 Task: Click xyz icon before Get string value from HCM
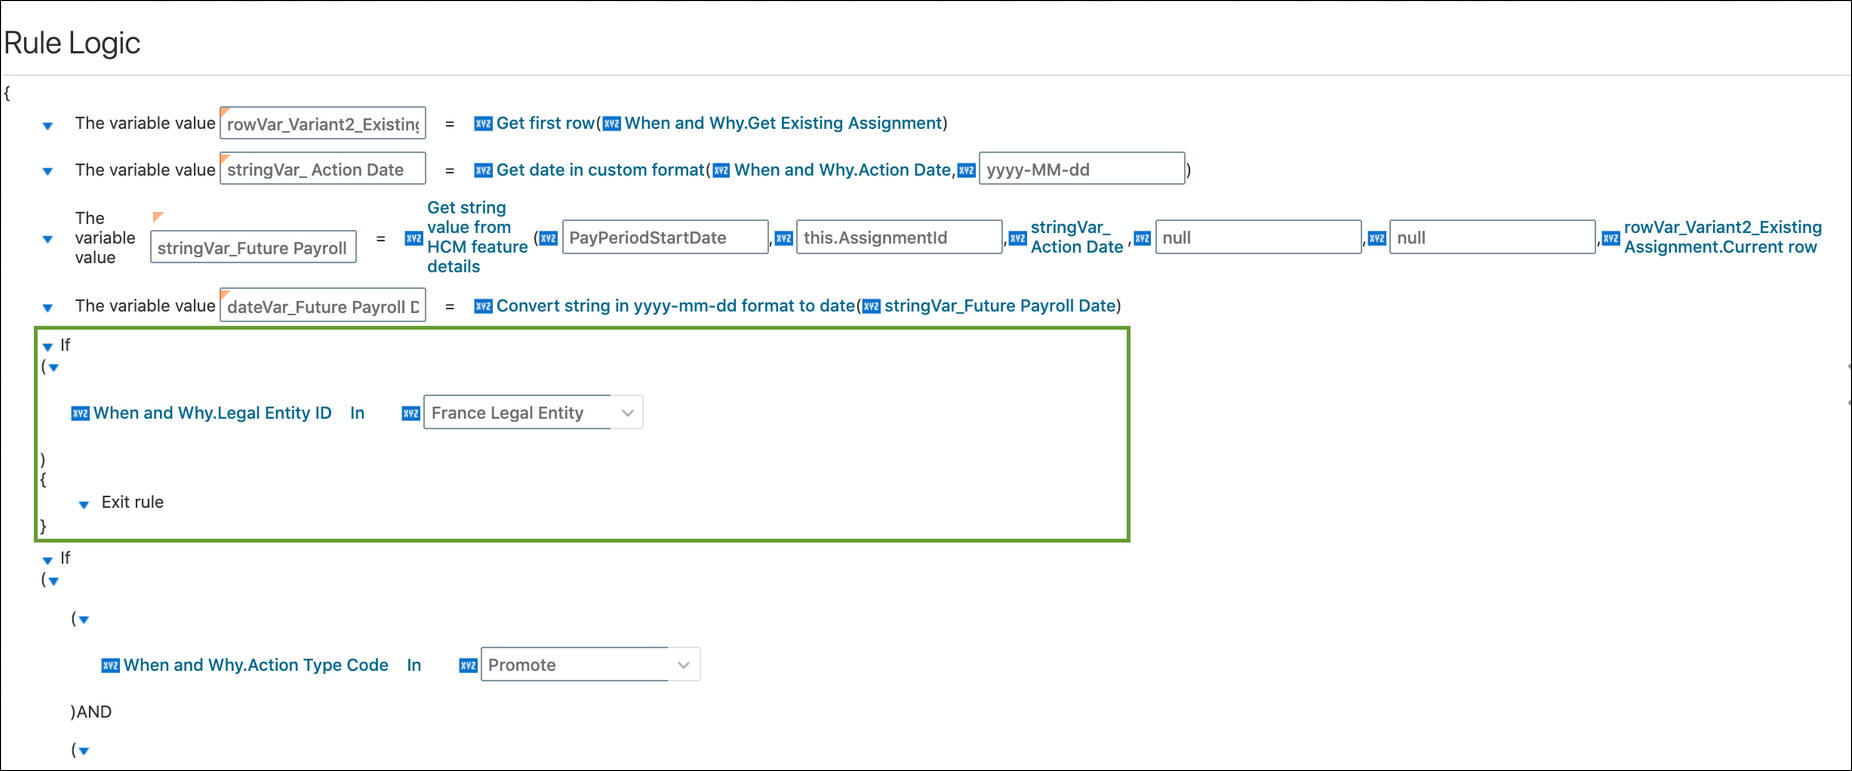413,238
